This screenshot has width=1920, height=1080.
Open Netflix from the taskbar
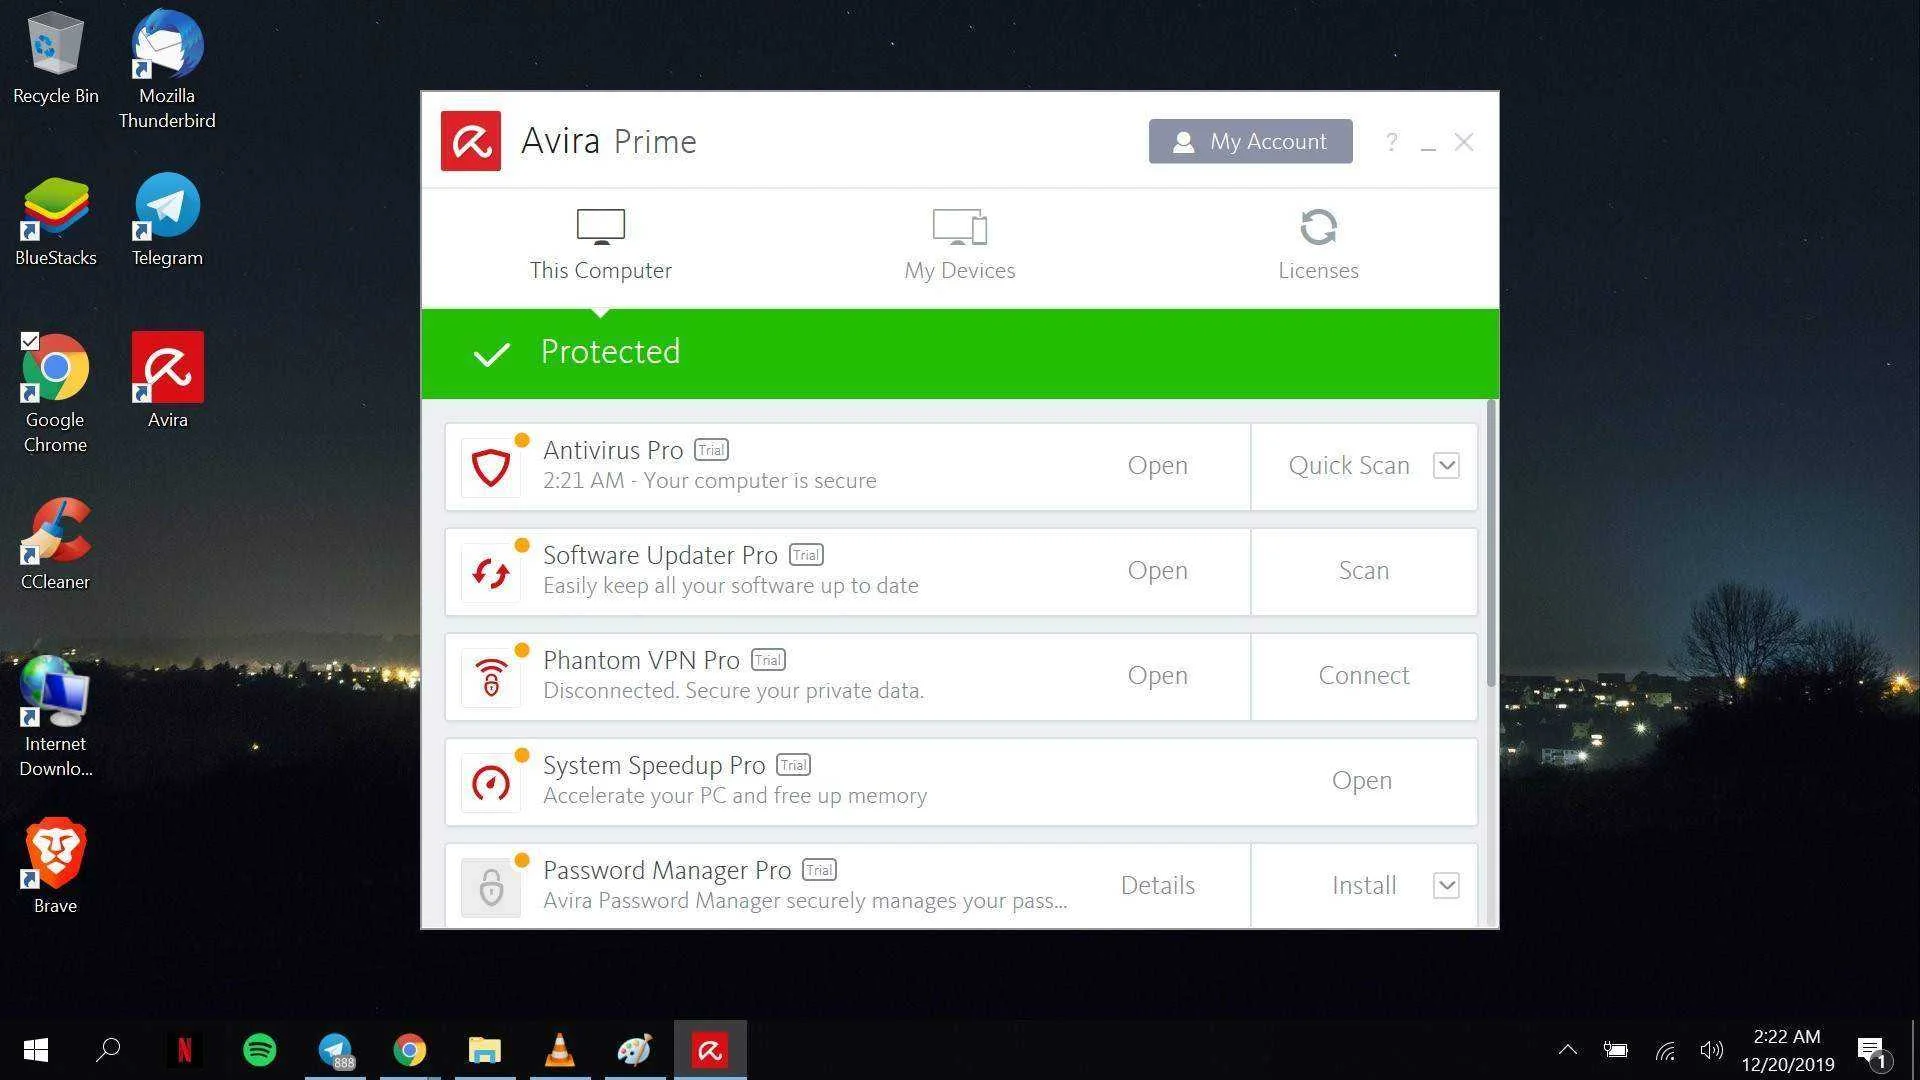(x=184, y=1050)
